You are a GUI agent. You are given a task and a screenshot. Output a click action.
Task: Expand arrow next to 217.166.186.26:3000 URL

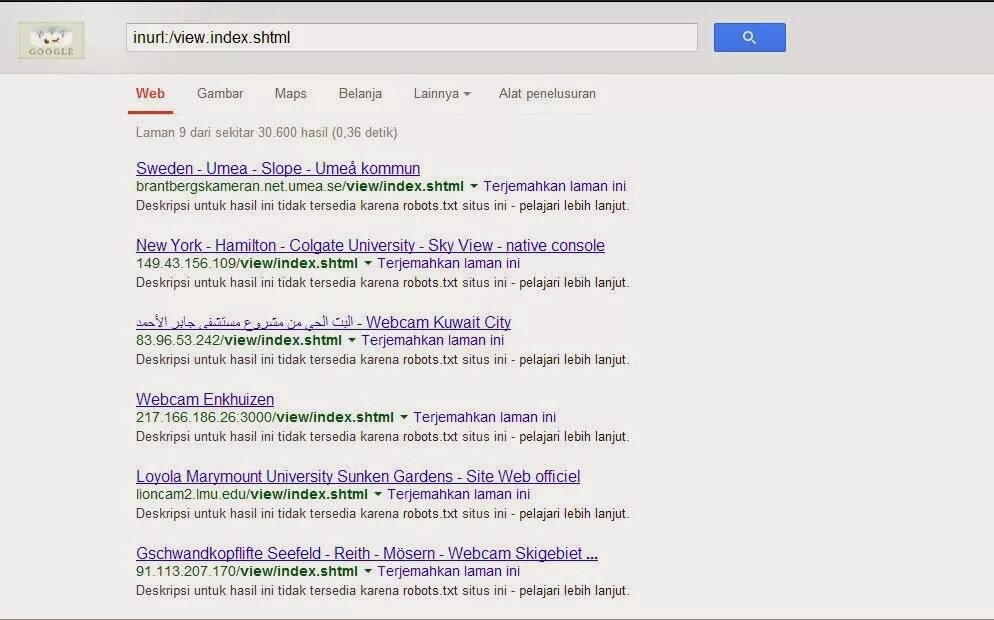(x=404, y=417)
